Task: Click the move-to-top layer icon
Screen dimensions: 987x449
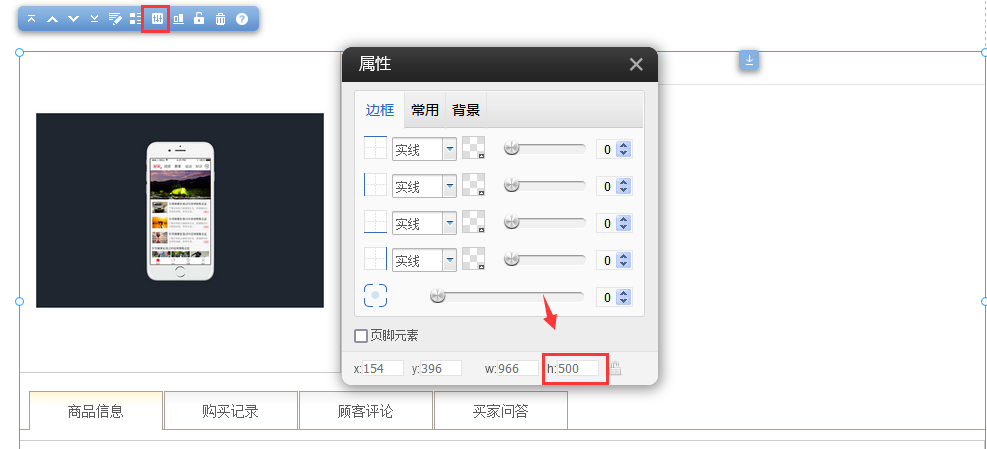Action: click(x=32, y=19)
